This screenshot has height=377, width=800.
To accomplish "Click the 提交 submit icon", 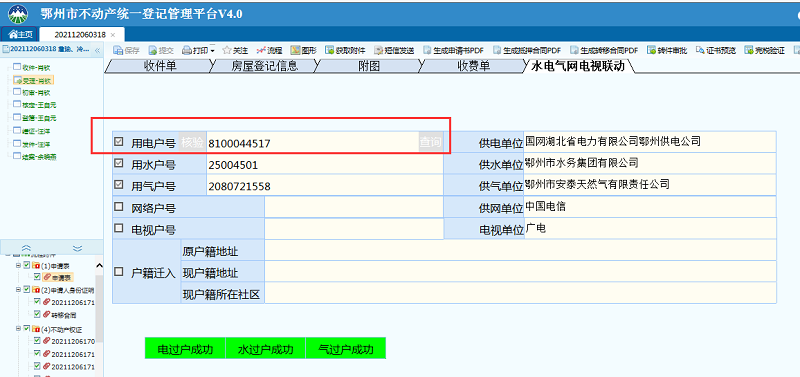I will (x=153, y=51).
